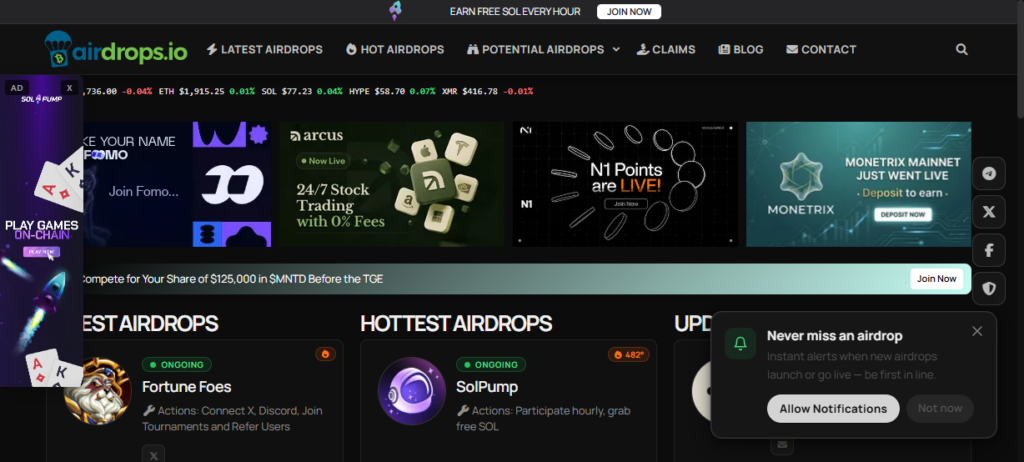Click the envelope icon in Updates column
Viewport: 1024px width, 462px height.
point(781,446)
